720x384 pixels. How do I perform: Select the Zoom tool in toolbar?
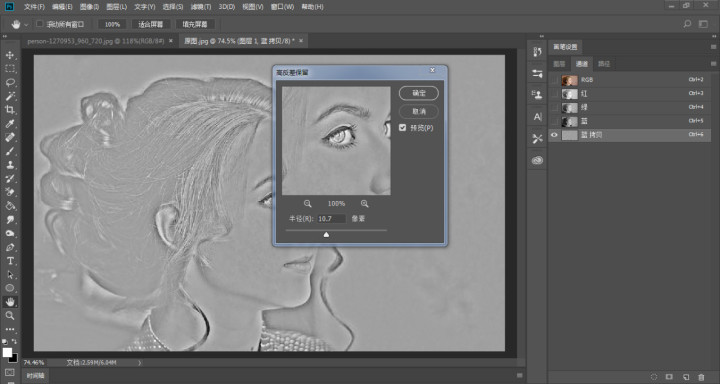[x=10, y=316]
